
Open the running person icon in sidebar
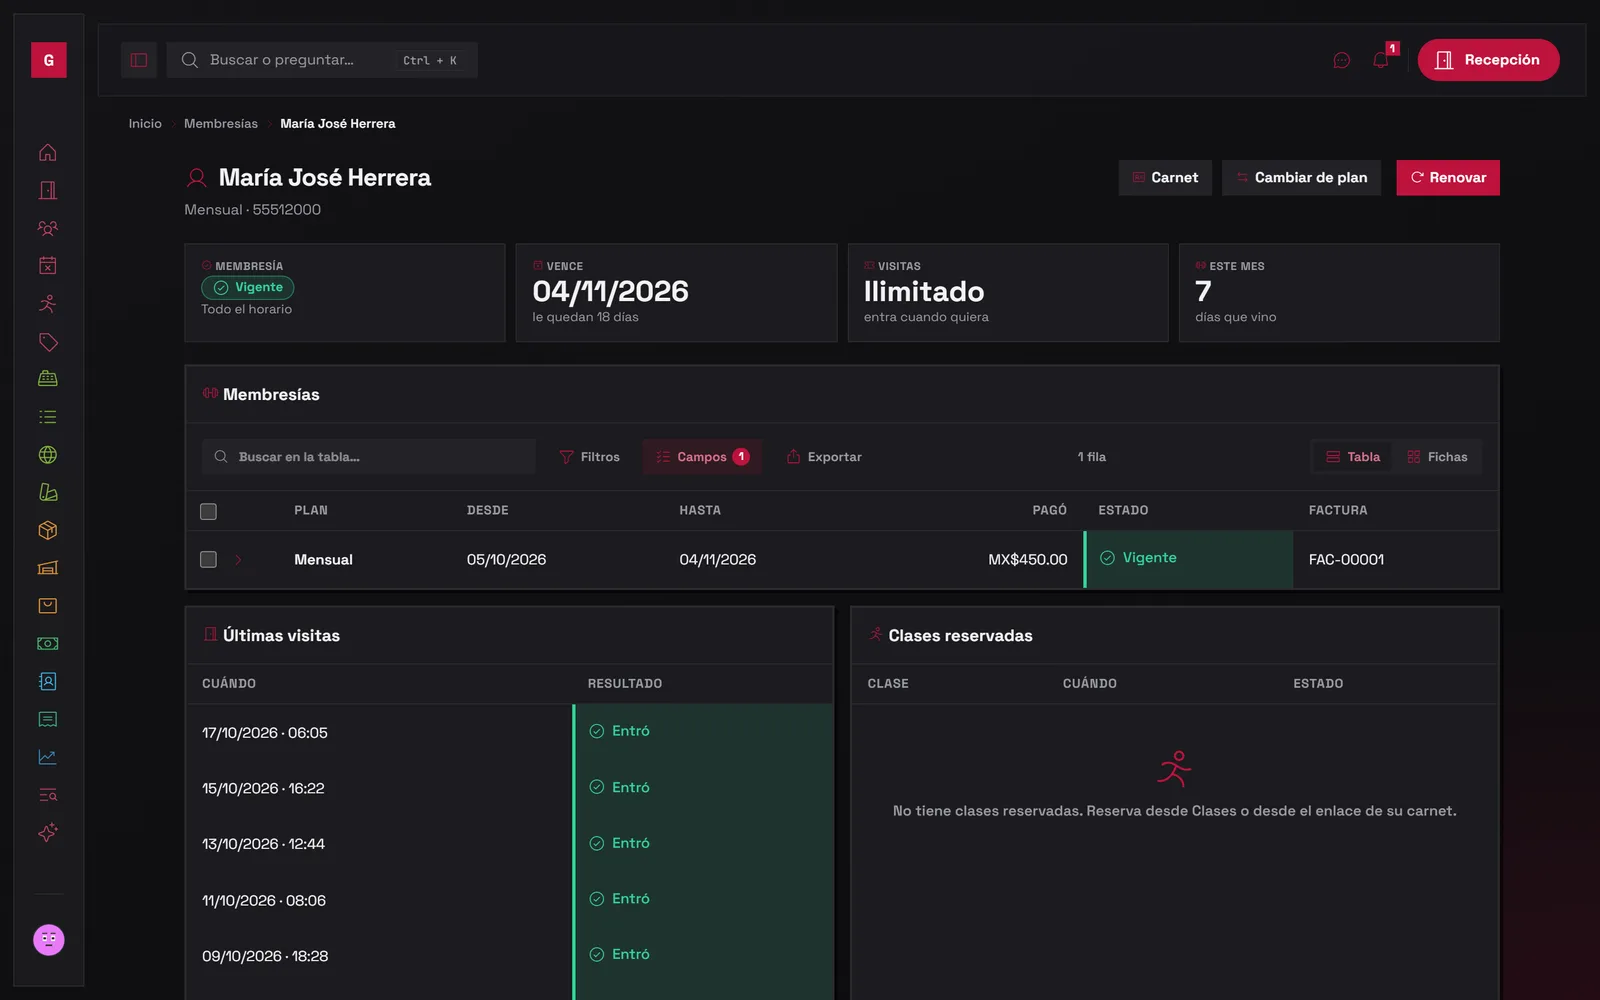tap(48, 304)
